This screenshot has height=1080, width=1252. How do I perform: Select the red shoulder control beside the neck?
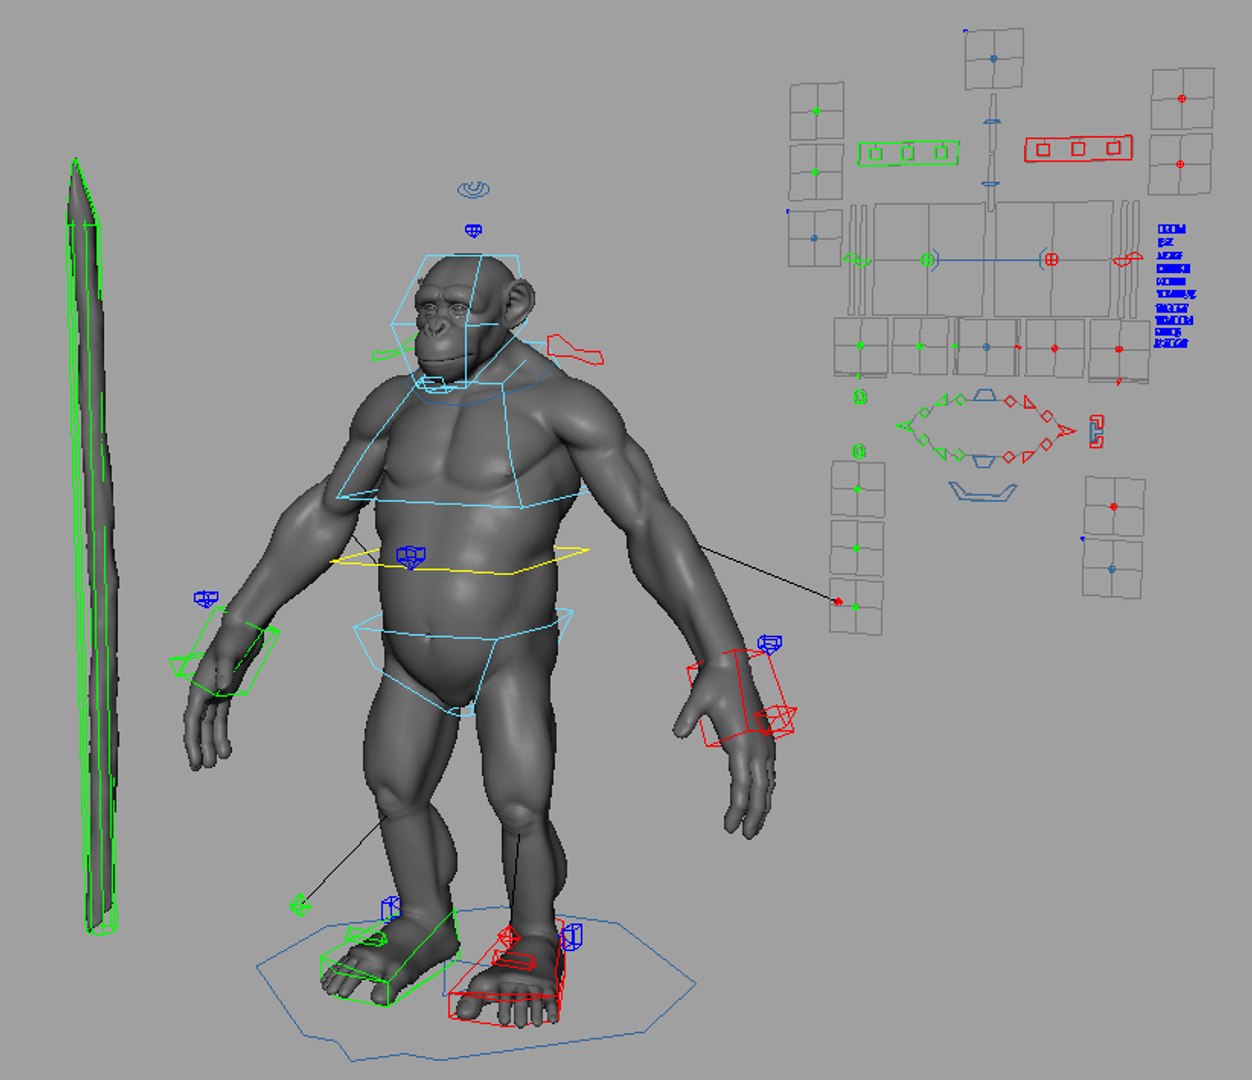tap(575, 350)
